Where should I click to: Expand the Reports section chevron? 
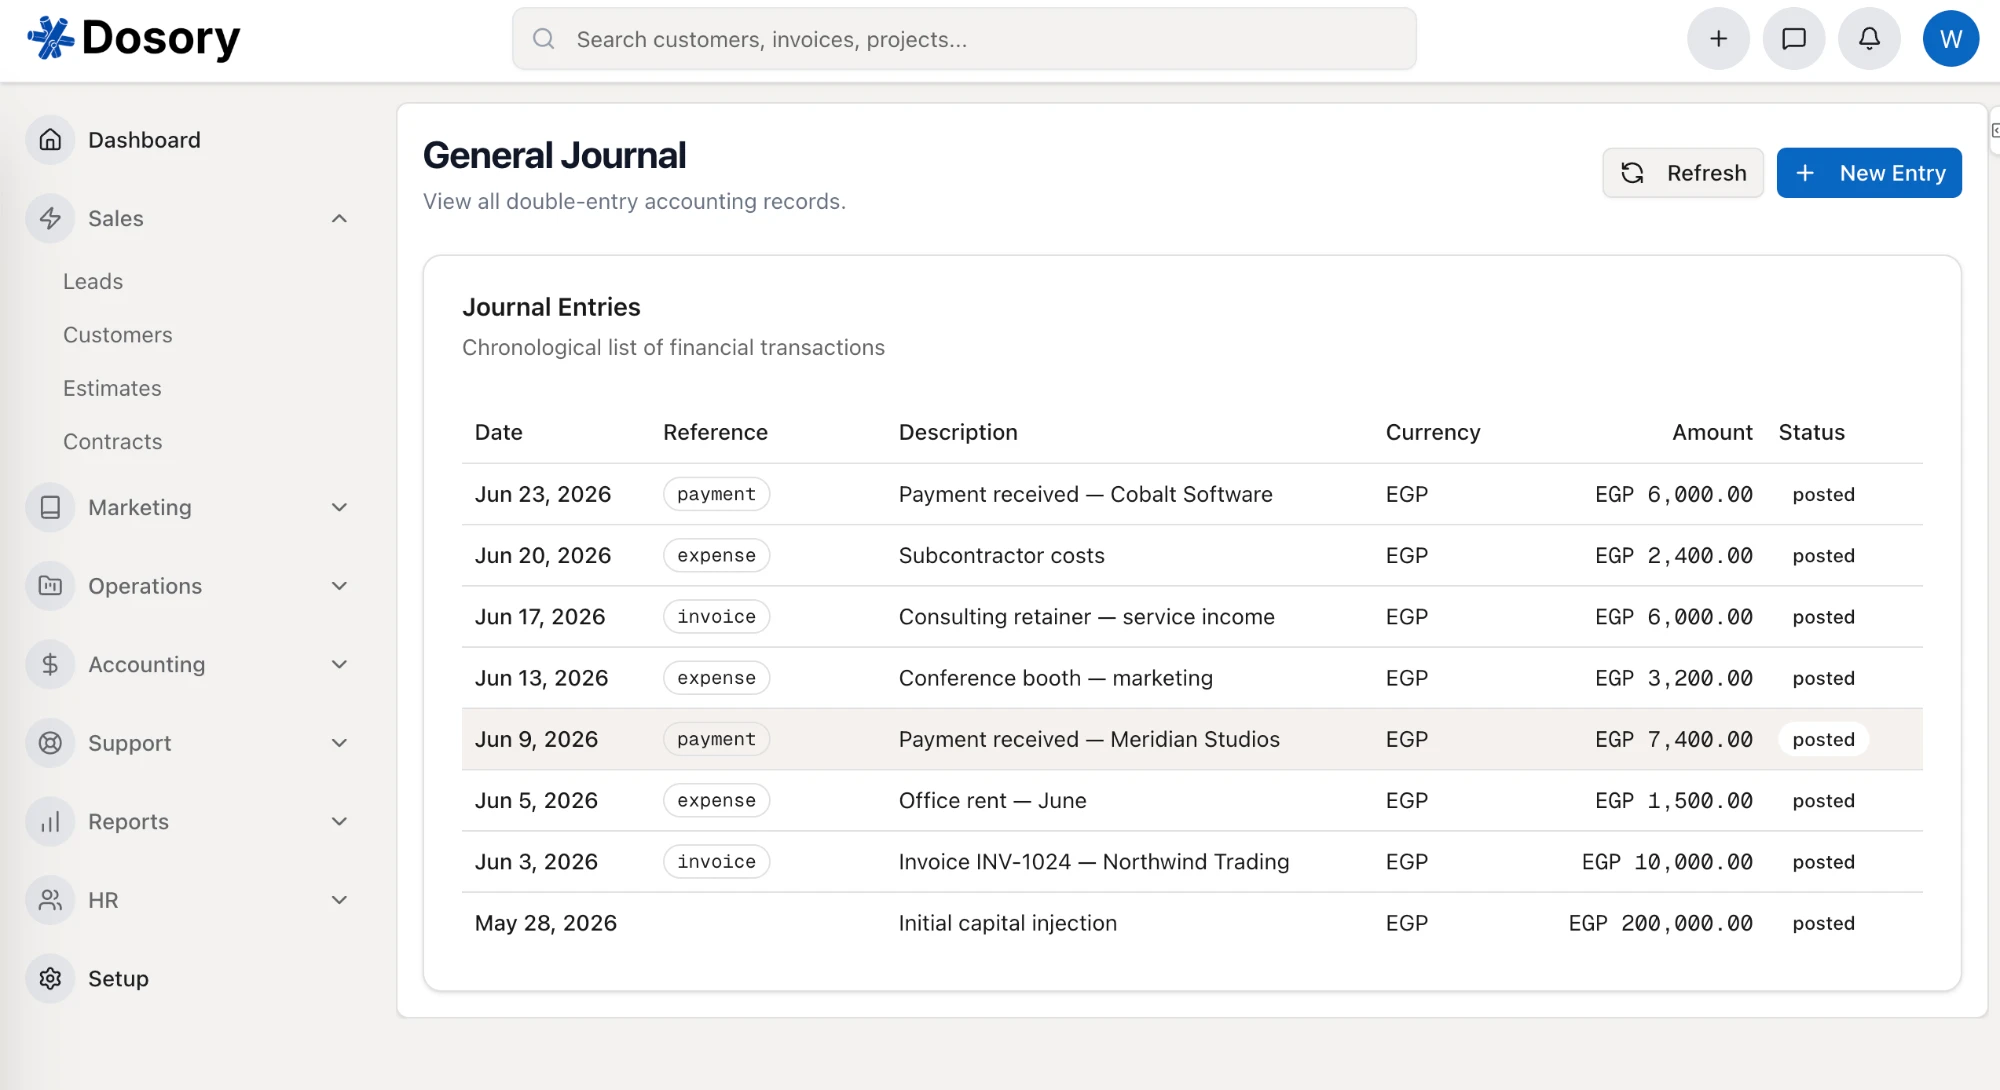tap(339, 821)
